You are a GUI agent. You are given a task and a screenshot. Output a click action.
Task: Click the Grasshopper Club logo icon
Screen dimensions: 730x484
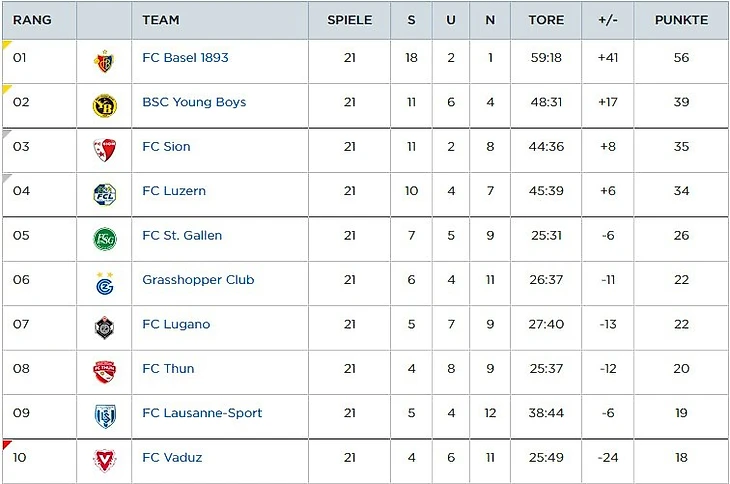tap(104, 283)
